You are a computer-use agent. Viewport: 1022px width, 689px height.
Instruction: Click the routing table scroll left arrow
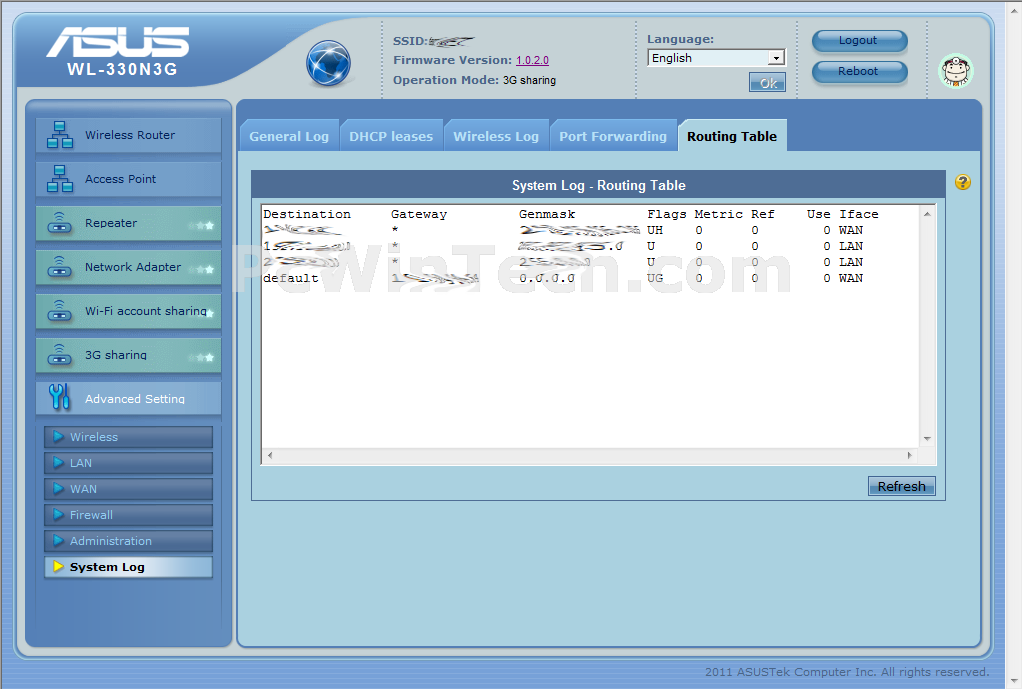click(270, 456)
